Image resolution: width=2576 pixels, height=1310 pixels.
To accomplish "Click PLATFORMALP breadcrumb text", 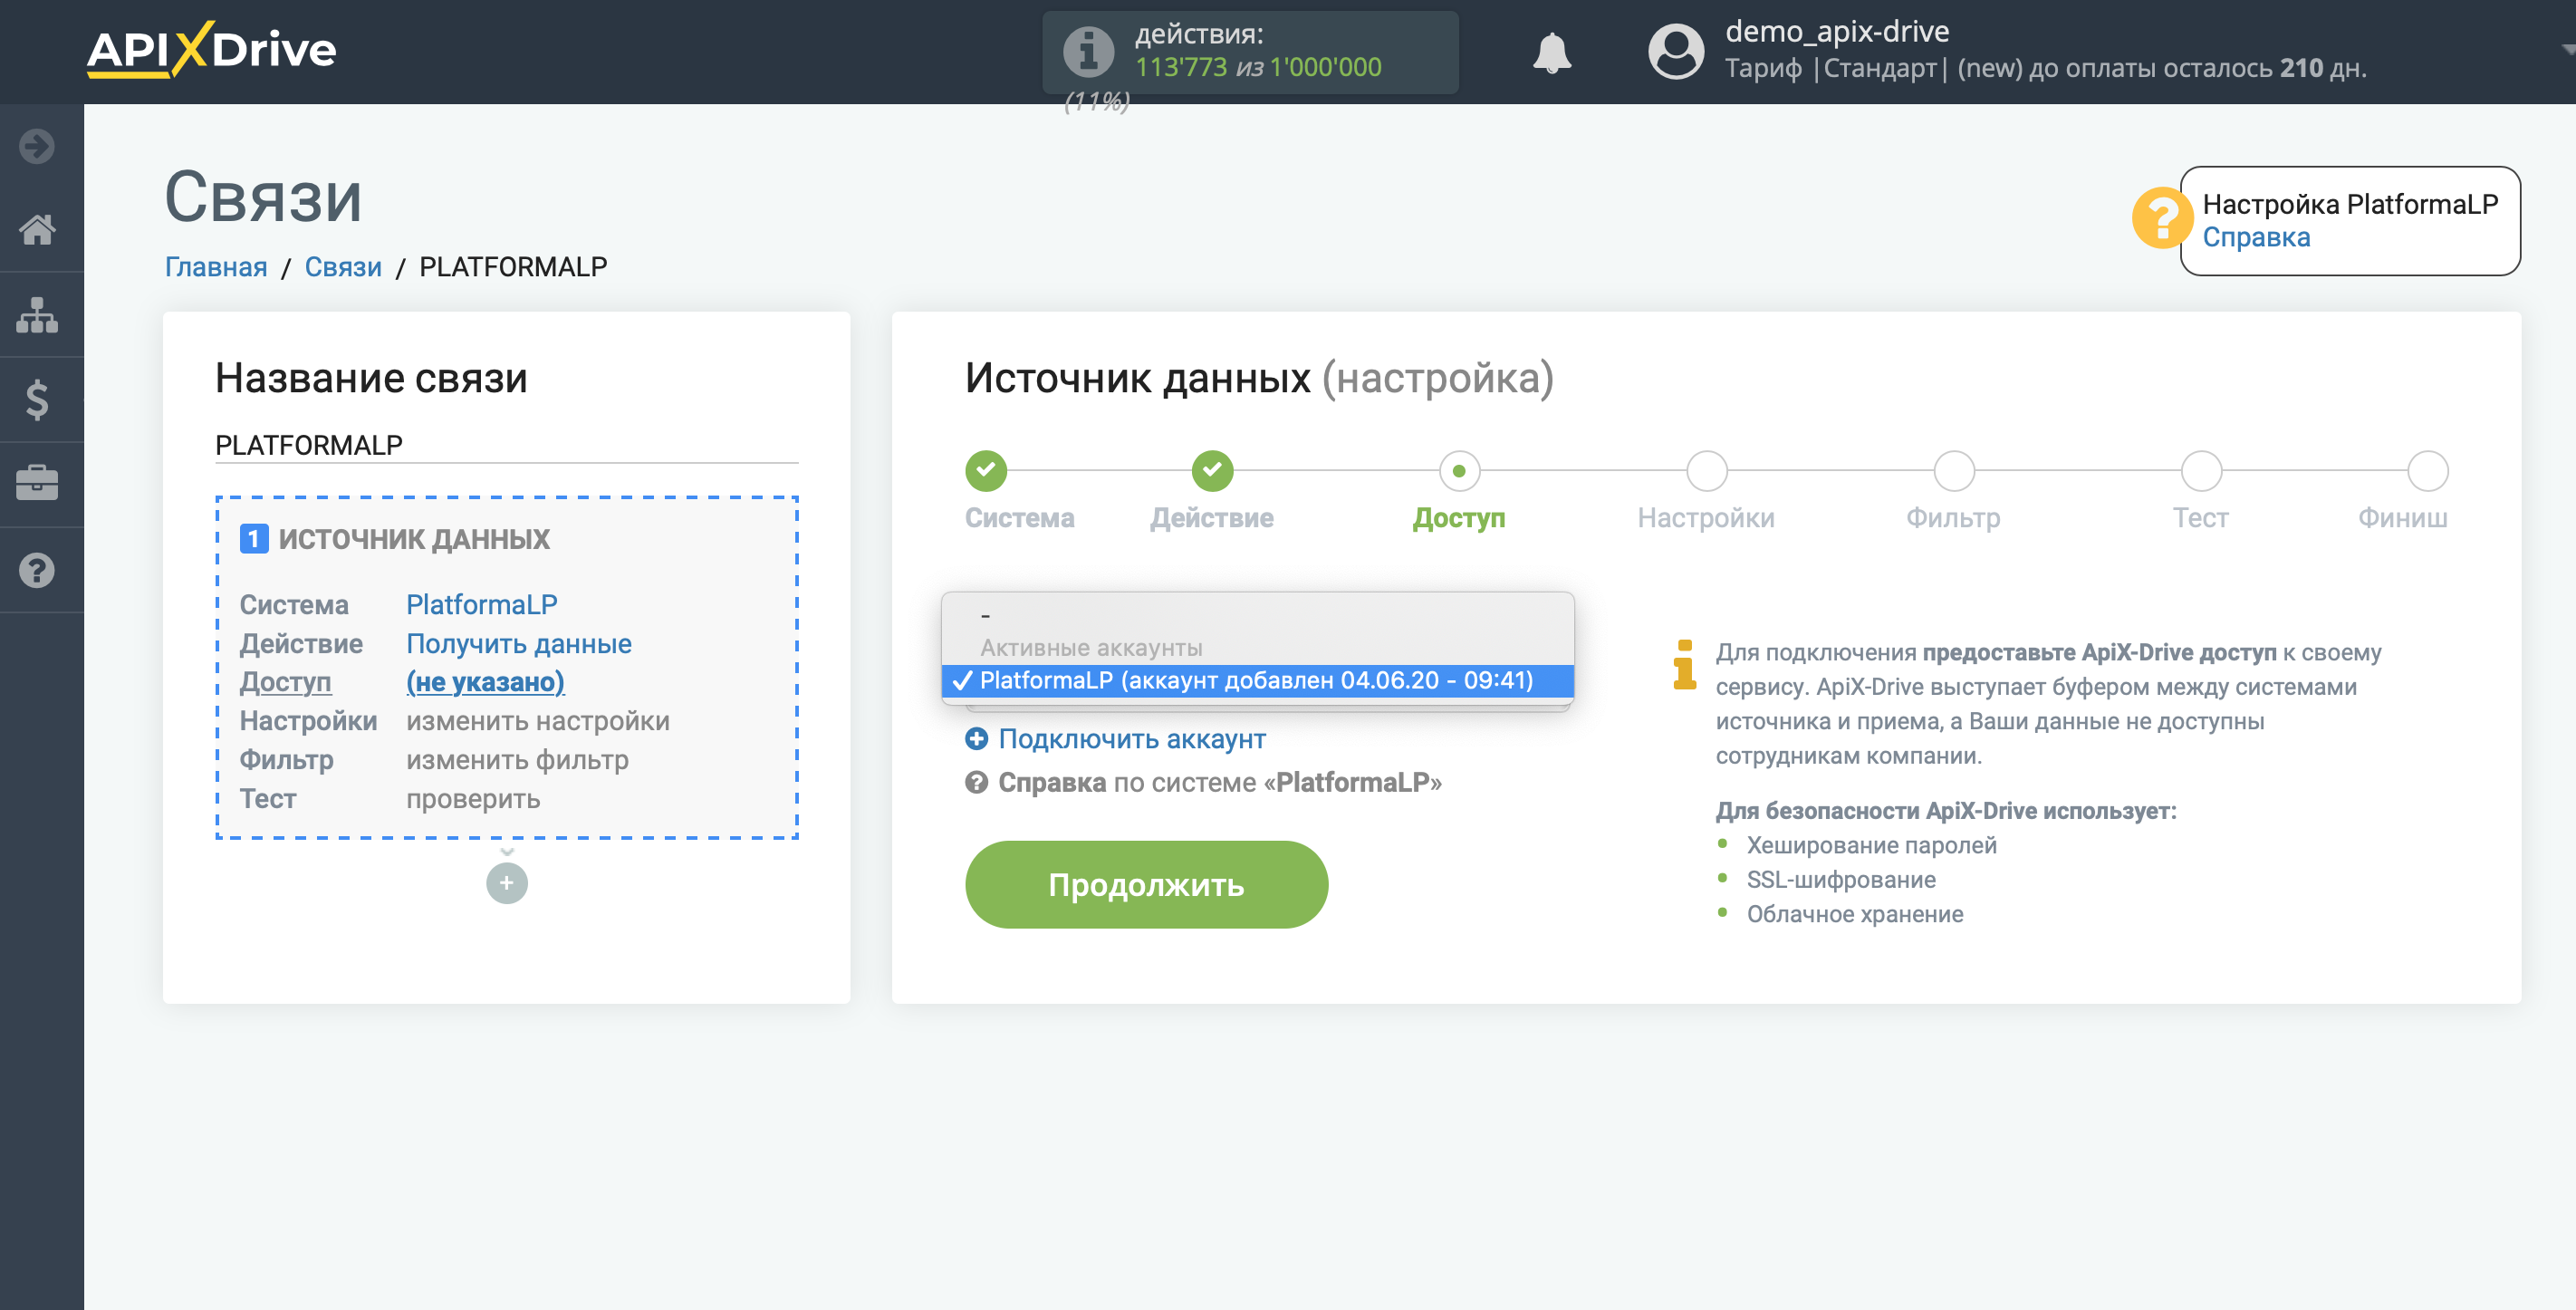I will (x=513, y=266).
